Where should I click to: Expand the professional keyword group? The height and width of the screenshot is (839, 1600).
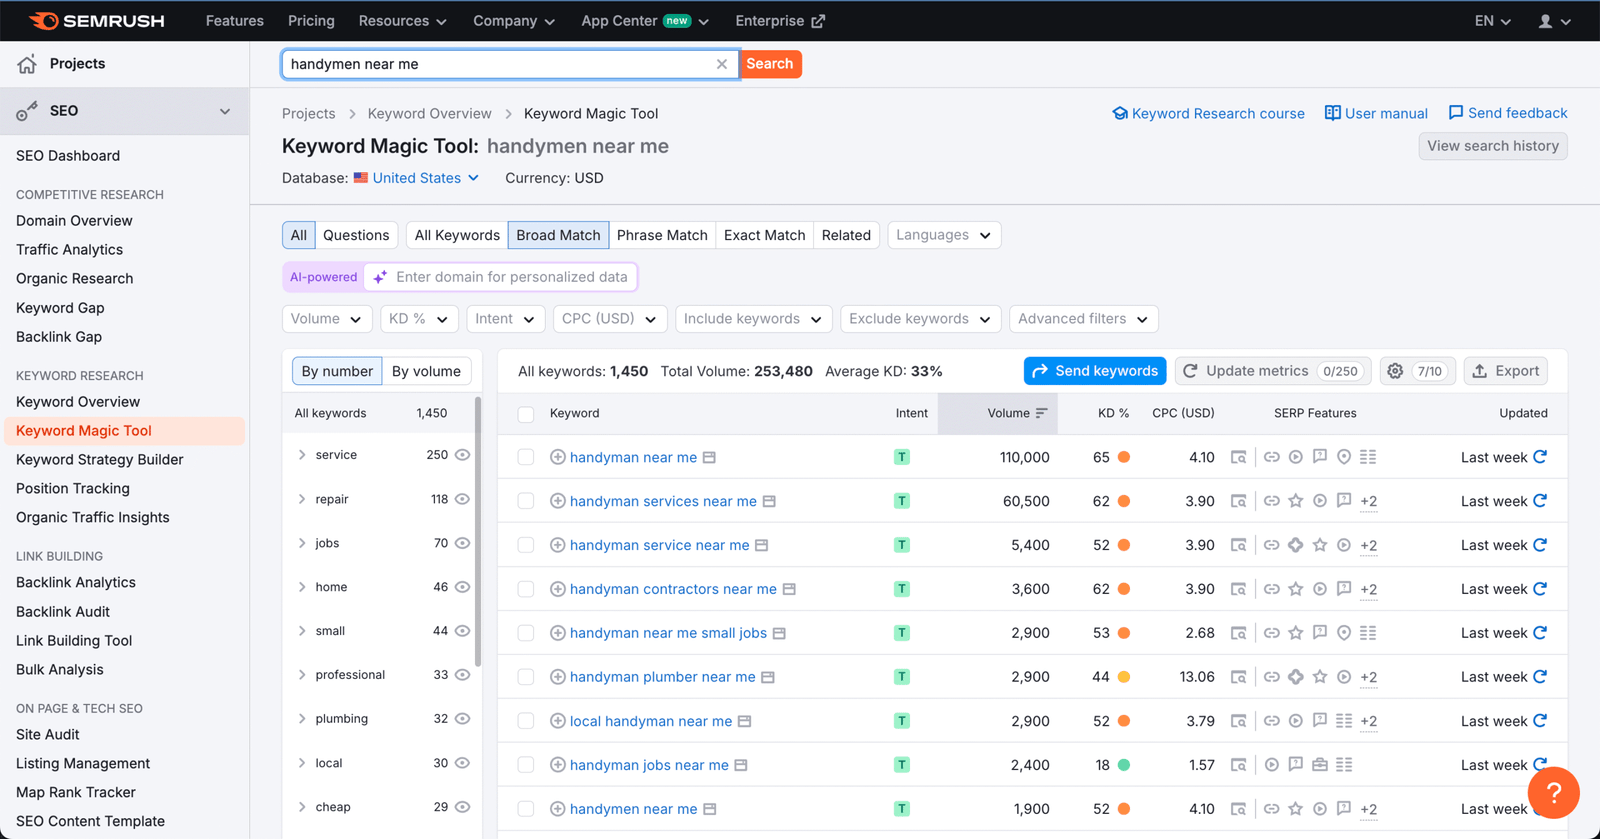(302, 675)
